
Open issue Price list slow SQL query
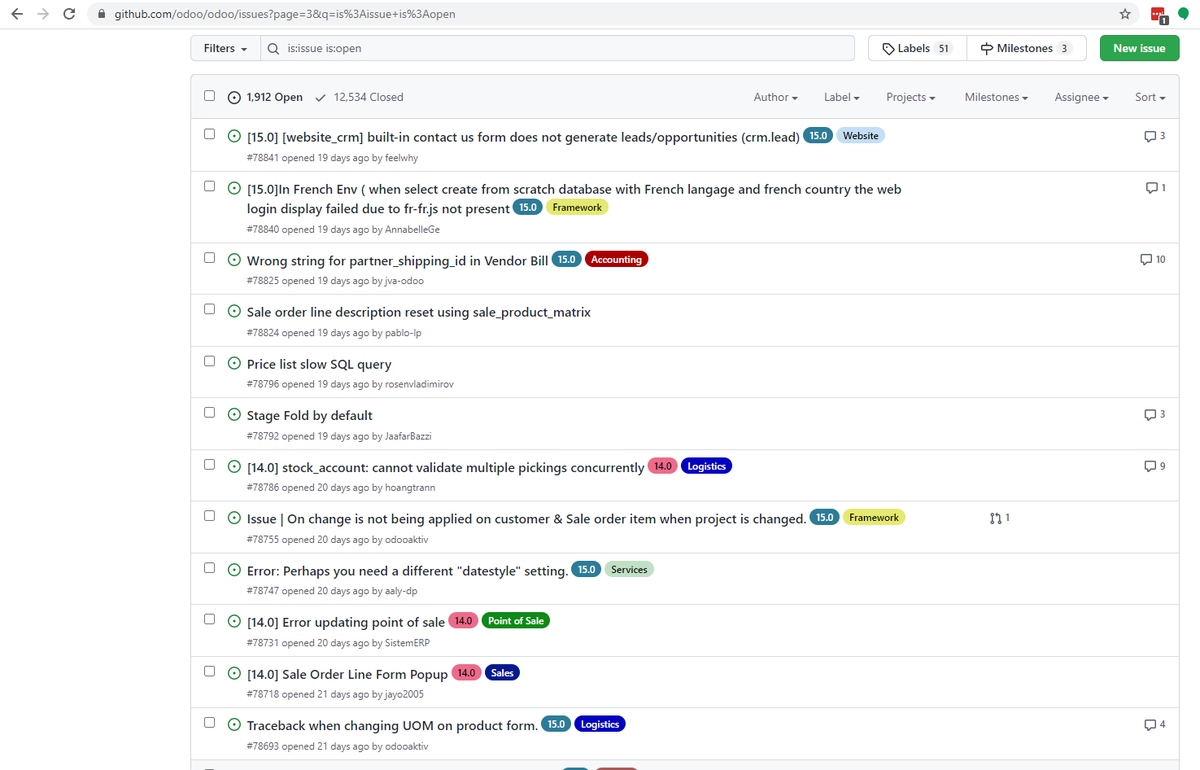click(x=319, y=364)
